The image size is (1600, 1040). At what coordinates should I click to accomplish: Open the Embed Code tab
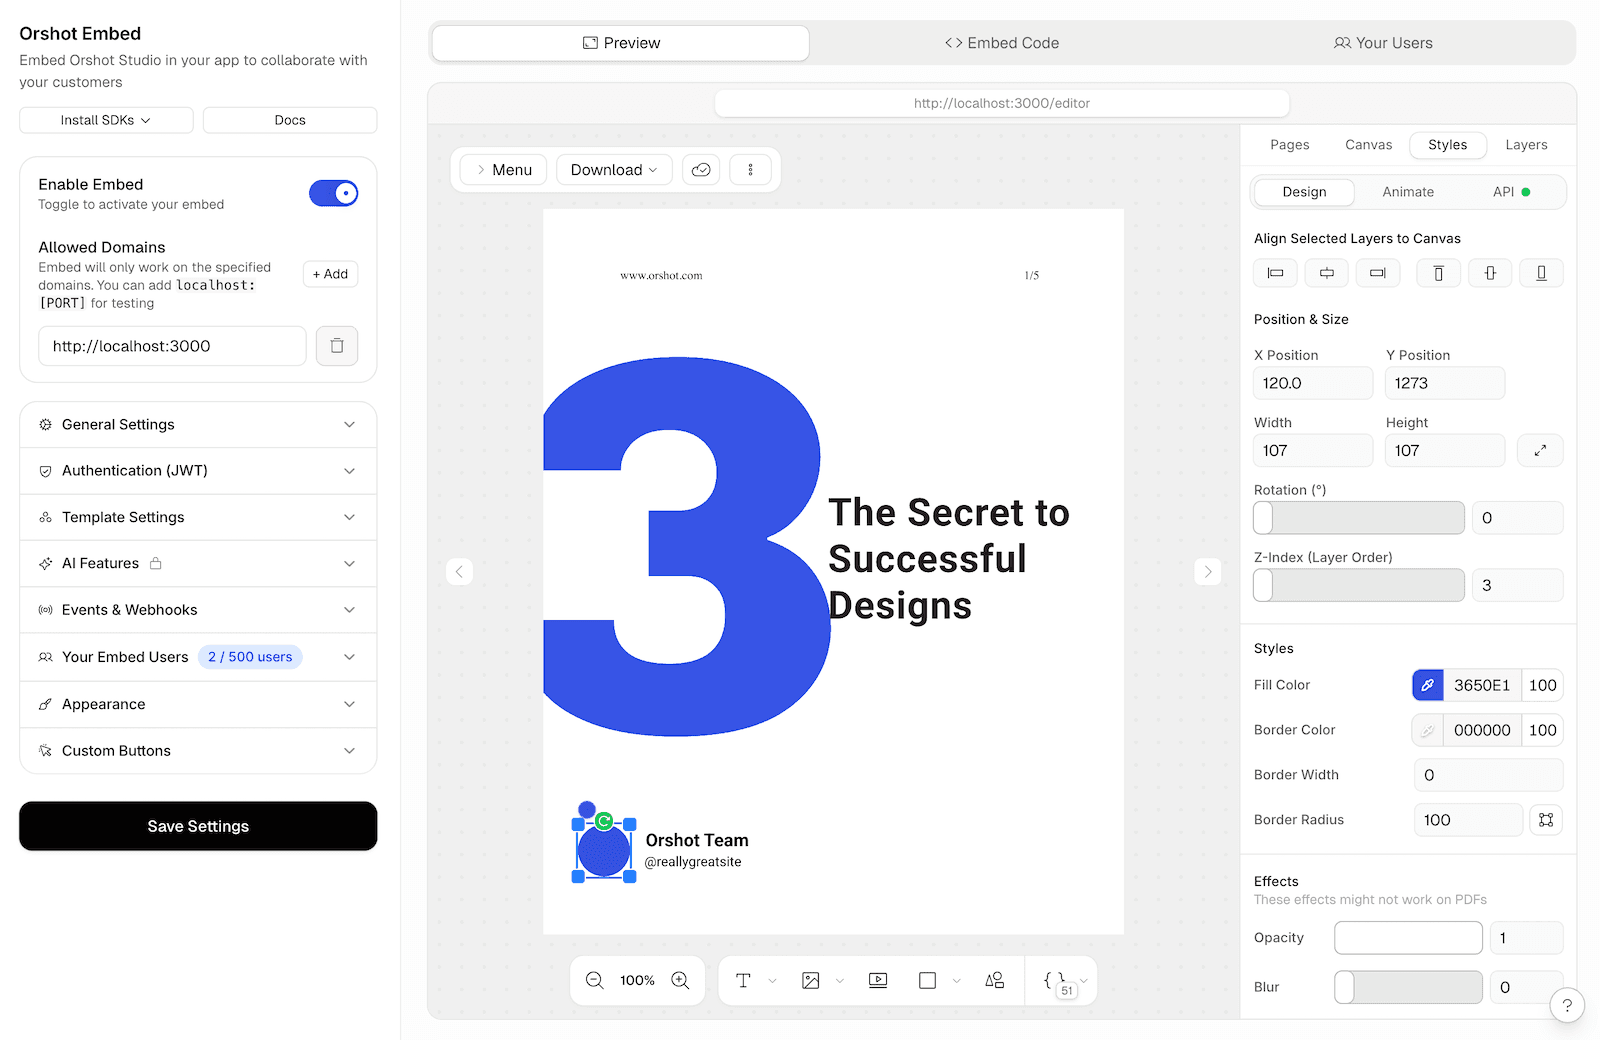[x=1001, y=42]
